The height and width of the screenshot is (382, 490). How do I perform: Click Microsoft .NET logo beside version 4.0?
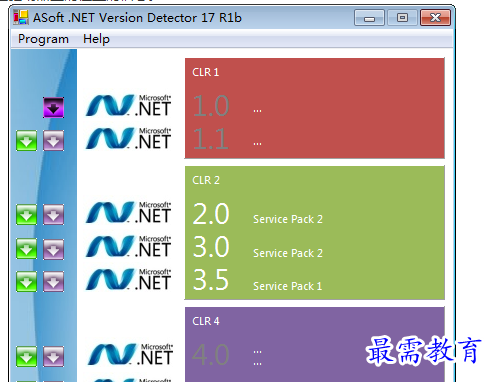click(130, 354)
